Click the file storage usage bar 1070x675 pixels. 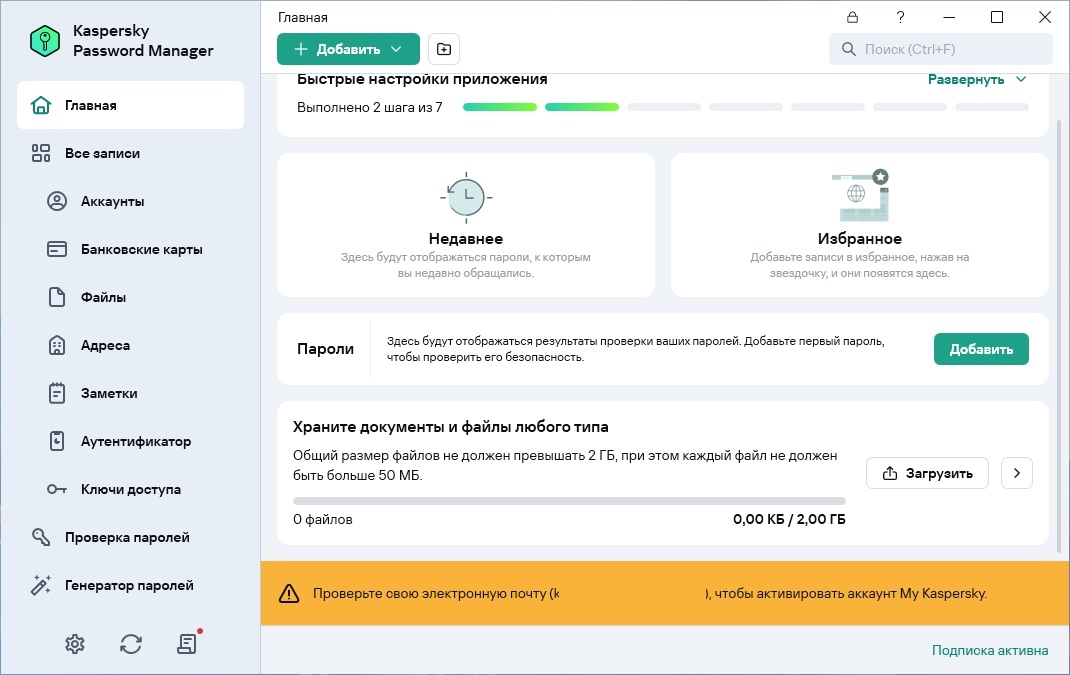(569, 501)
